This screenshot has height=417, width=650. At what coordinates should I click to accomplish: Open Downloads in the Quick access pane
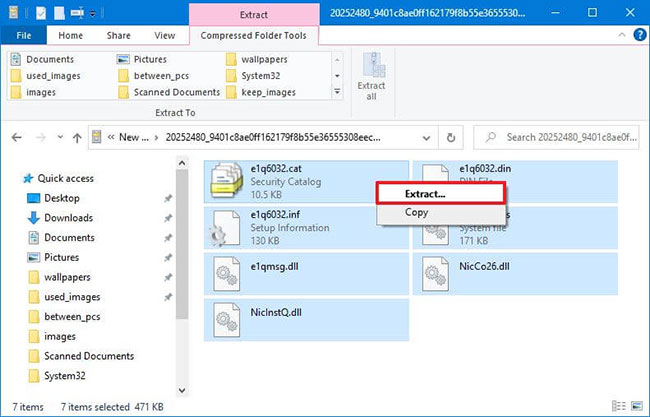(x=68, y=218)
